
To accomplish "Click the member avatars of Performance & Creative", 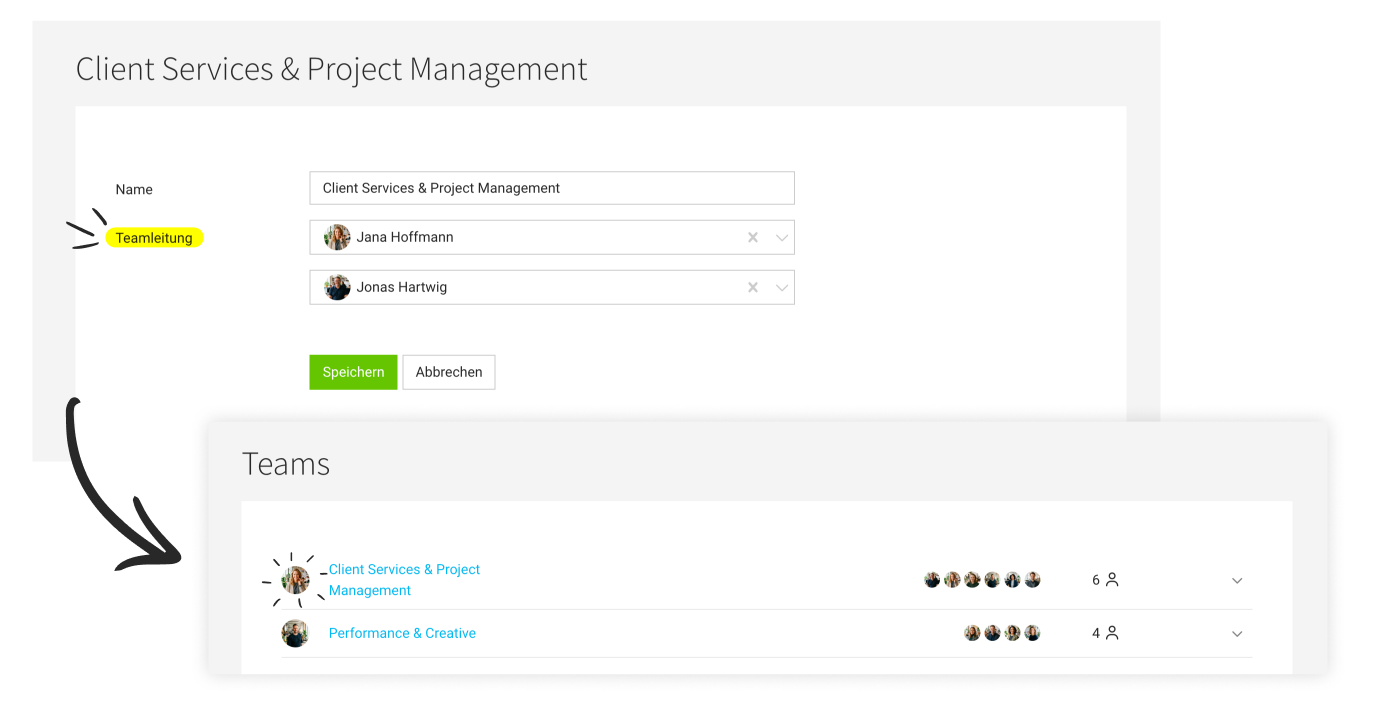I will [x=1002, y=633].
